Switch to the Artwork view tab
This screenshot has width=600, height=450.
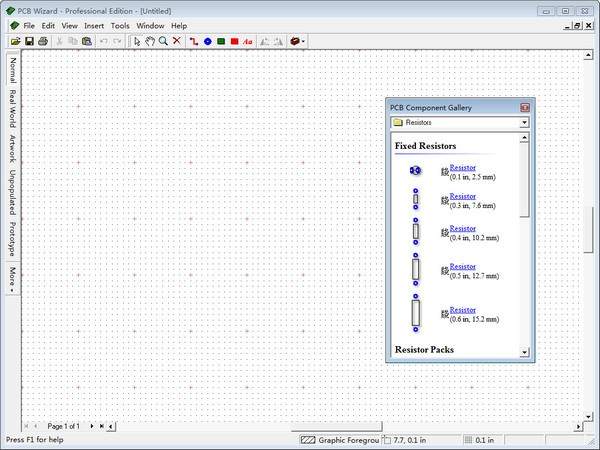(x=12, y=149)
